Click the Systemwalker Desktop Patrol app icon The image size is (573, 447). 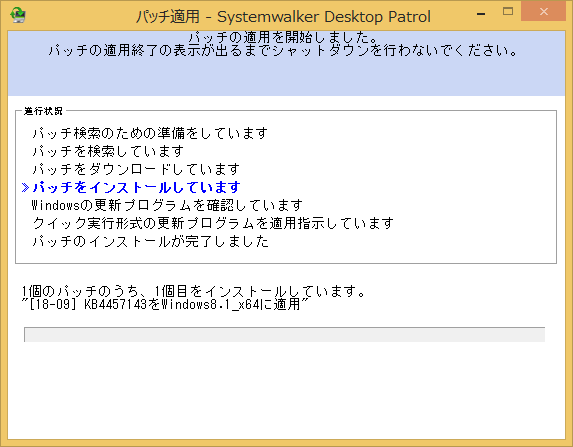pos(17,15)
